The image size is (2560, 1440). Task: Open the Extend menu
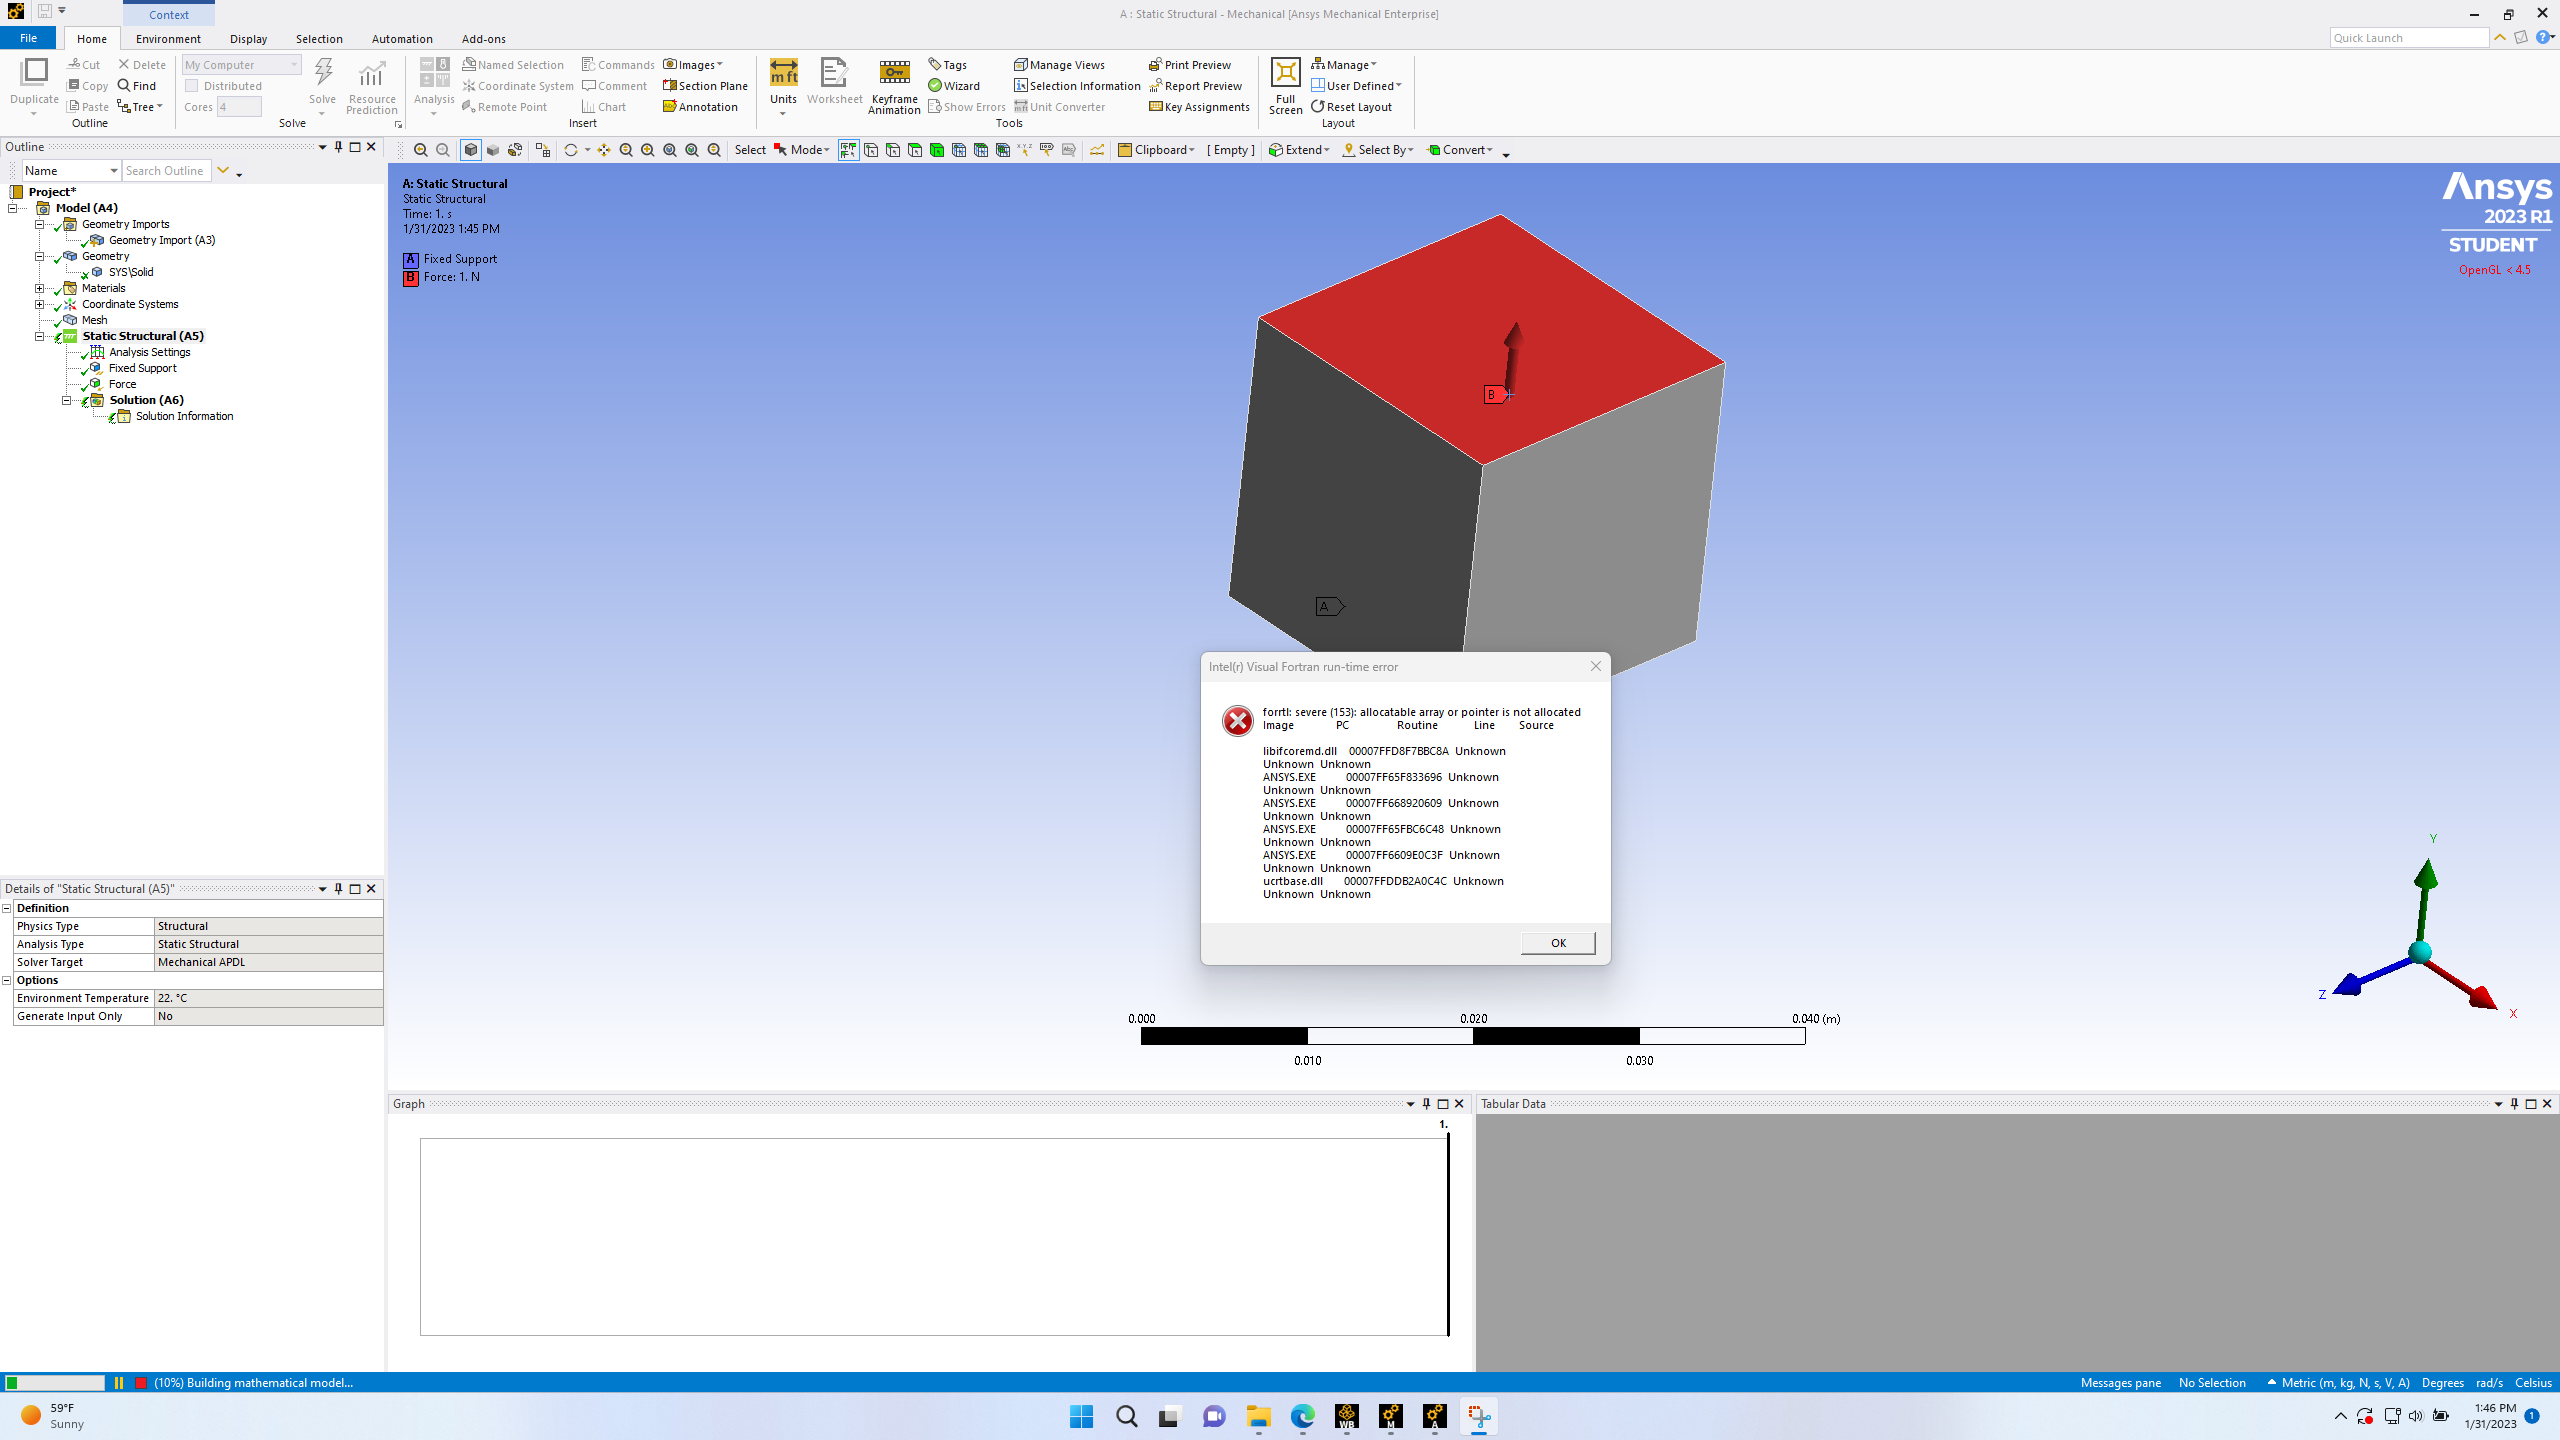pos(1299,150)
